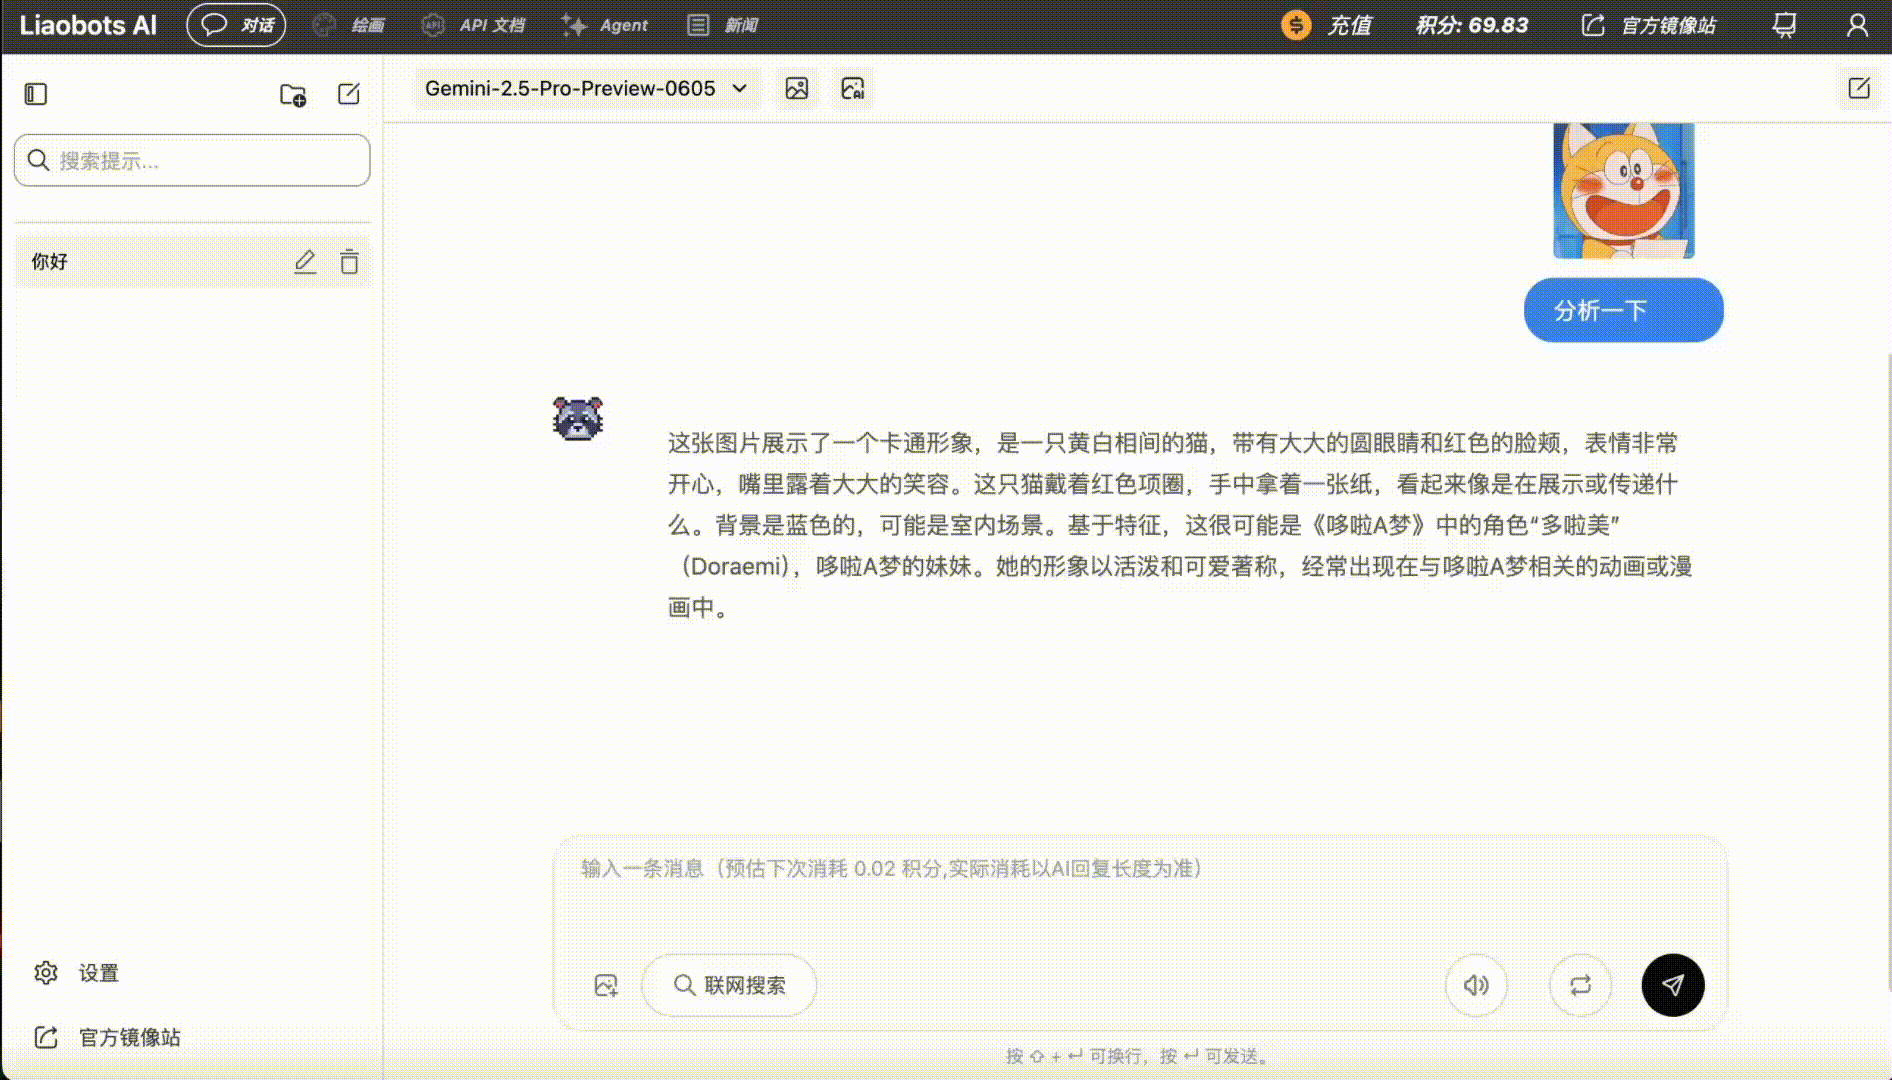1892x1080 pixels.
Task: Open the 新闻 news tab
Action: click(x=723, y=25)
